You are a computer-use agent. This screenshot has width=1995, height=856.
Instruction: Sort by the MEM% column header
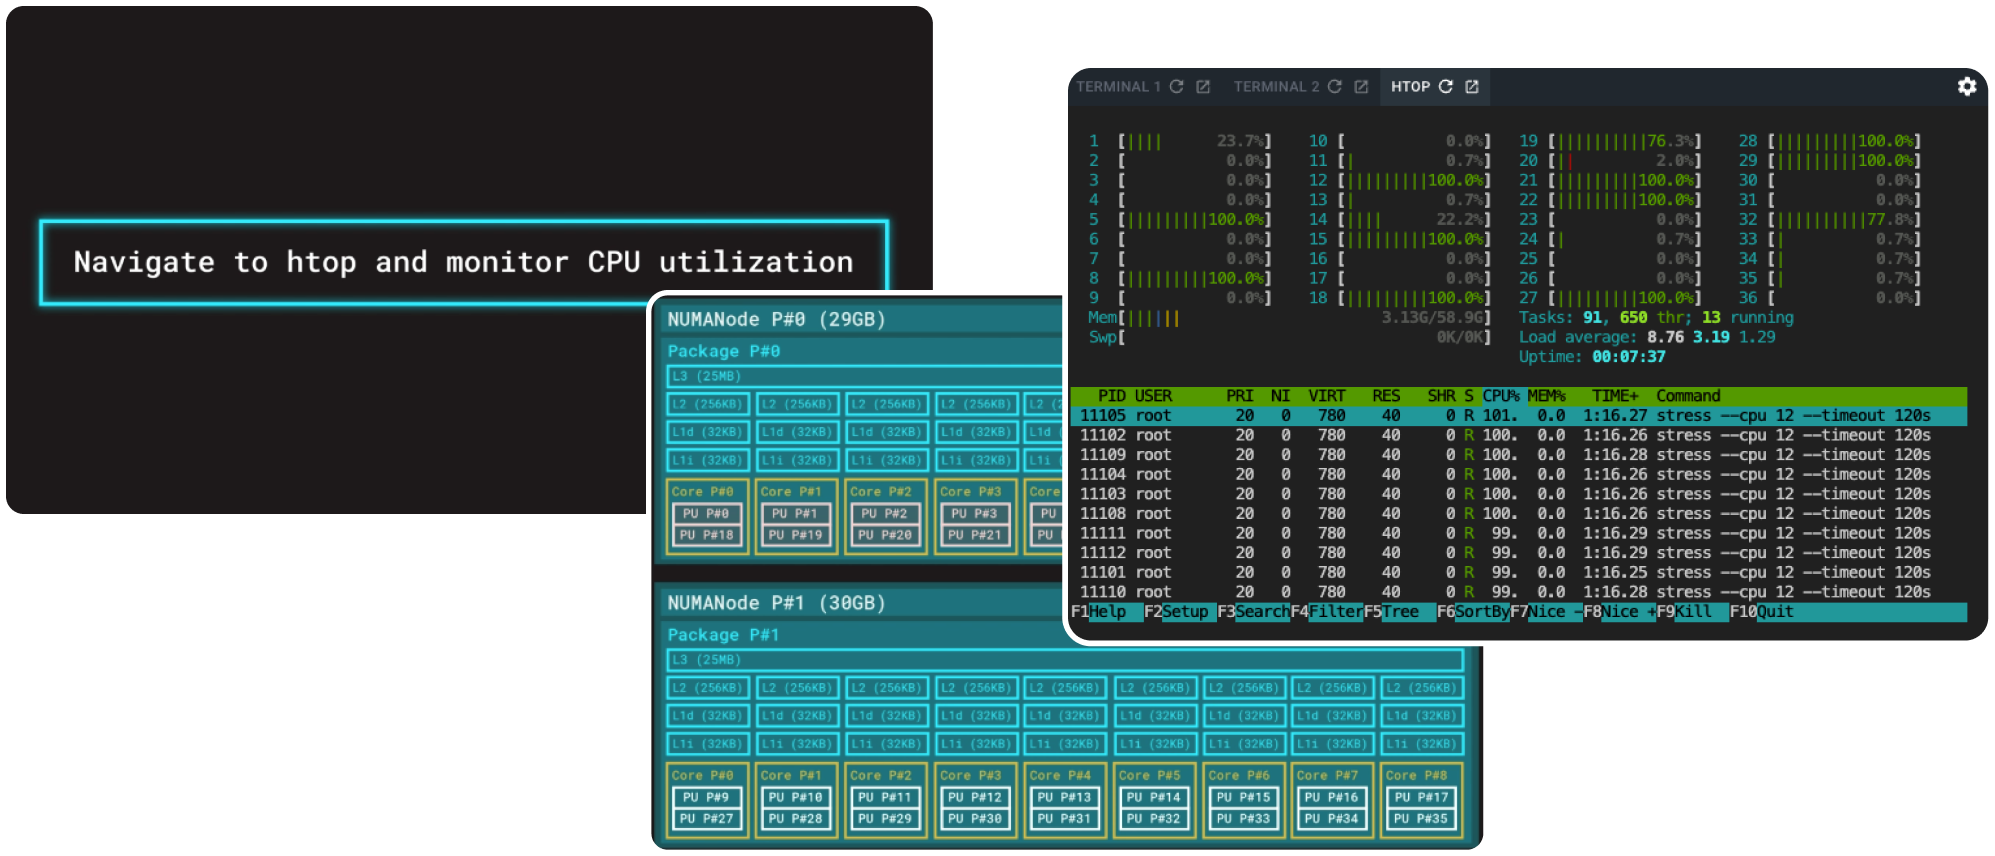pyautogui.click(x=1546, y=396)
